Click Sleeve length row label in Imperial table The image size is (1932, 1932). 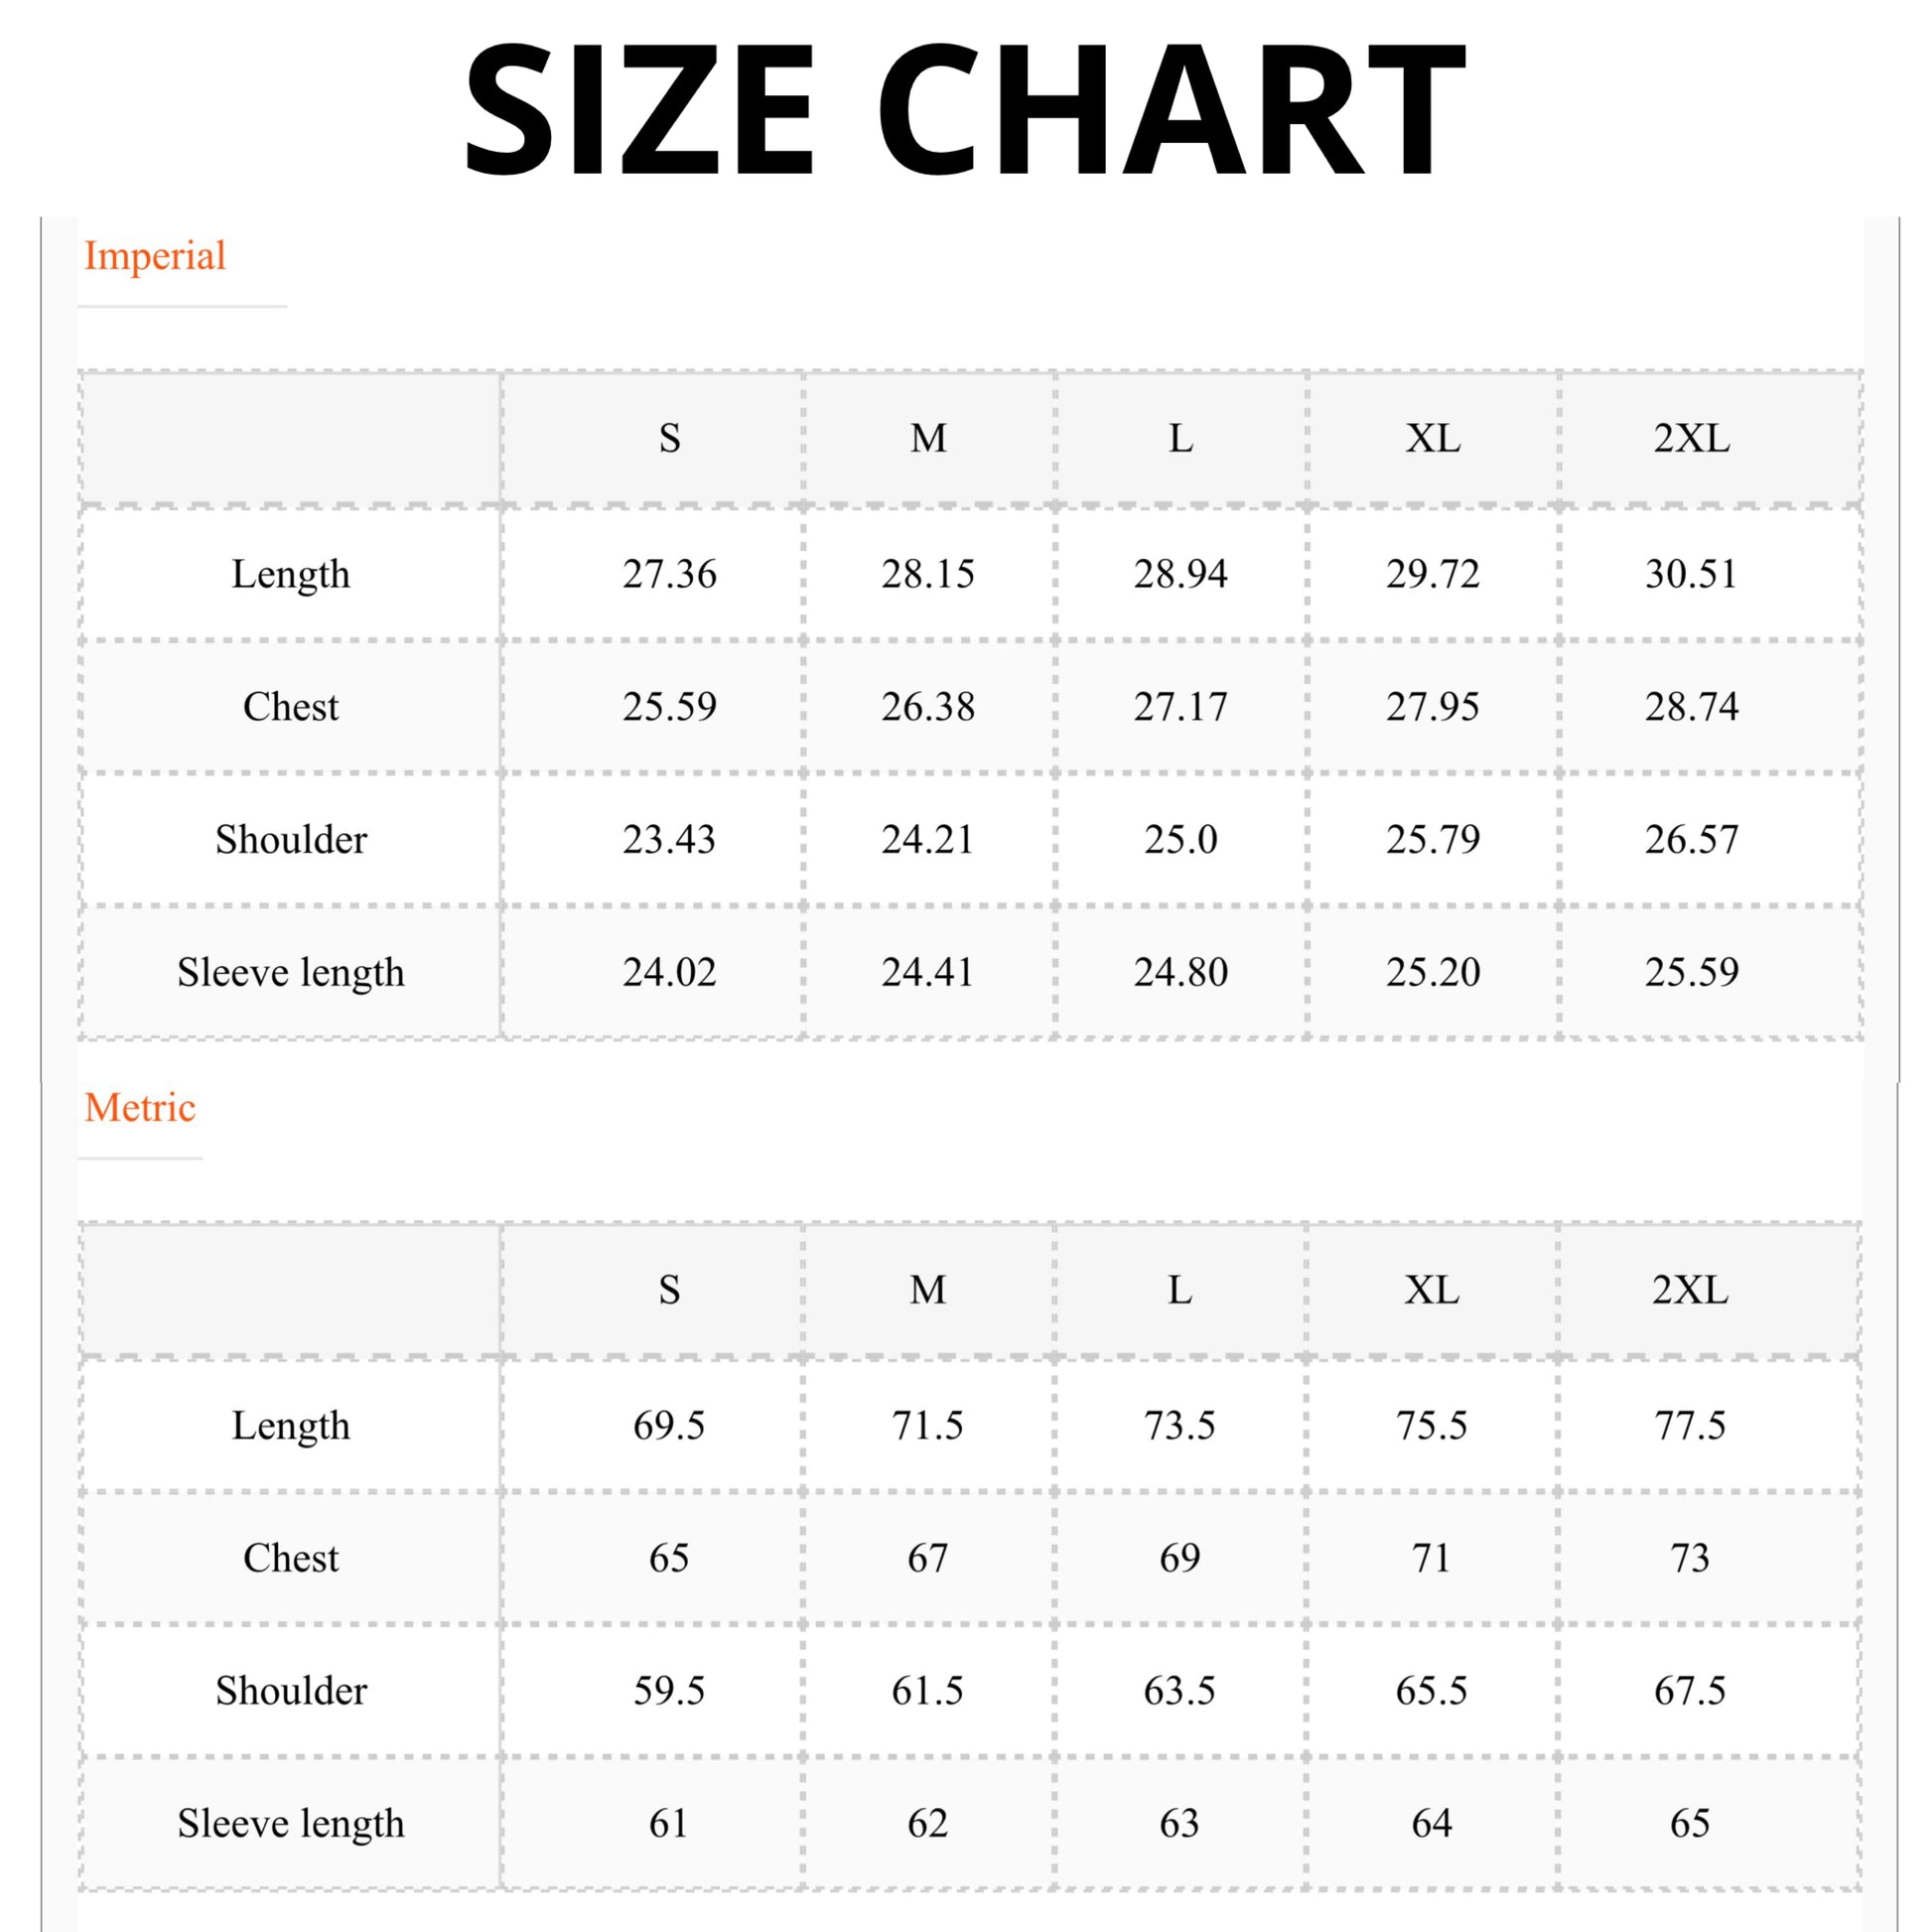[291, 972]
